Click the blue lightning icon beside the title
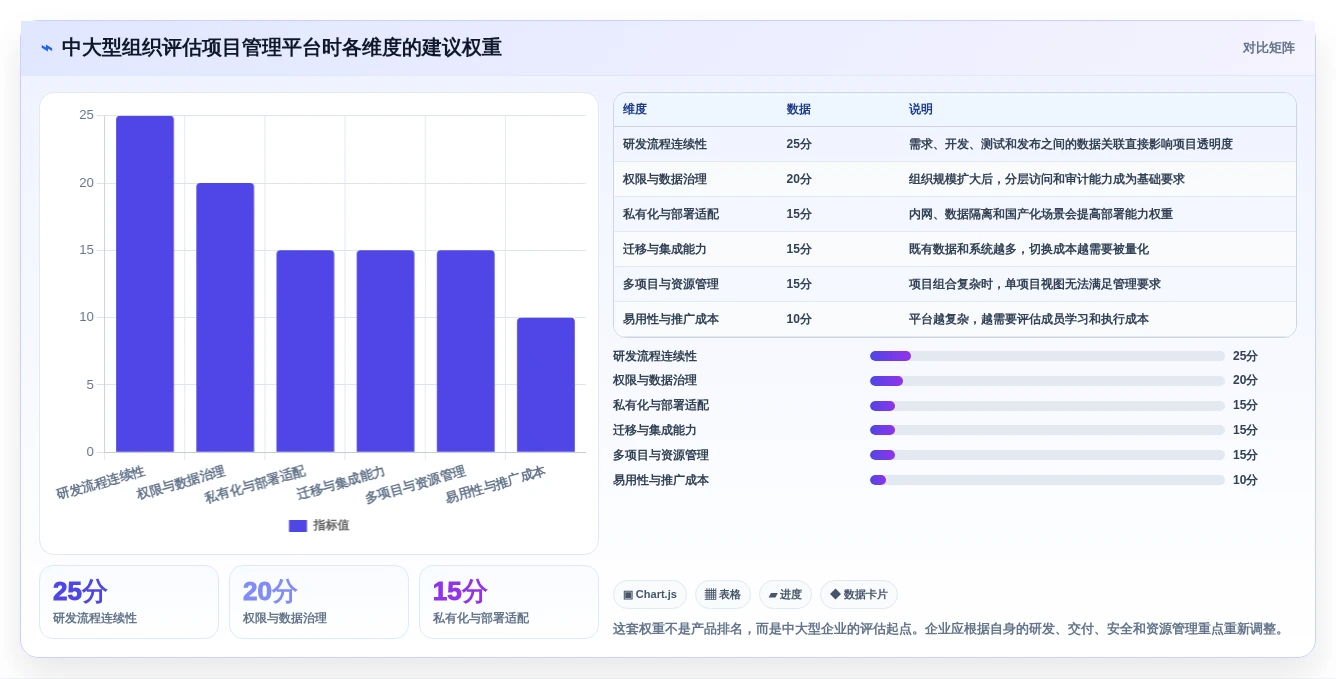Screen dimensions: 1336x679 47,48
